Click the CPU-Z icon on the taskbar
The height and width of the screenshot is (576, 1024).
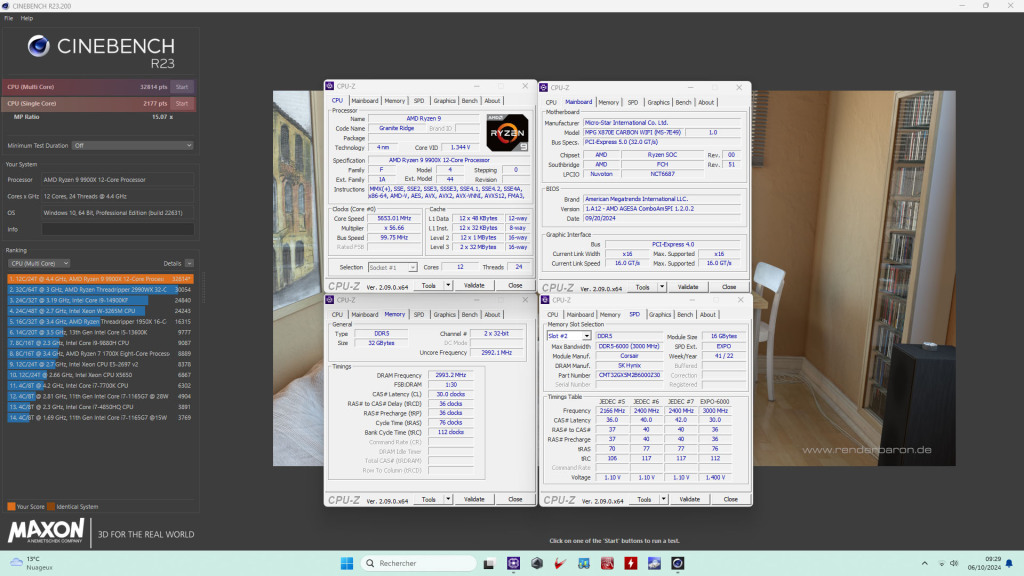point(513,563)
